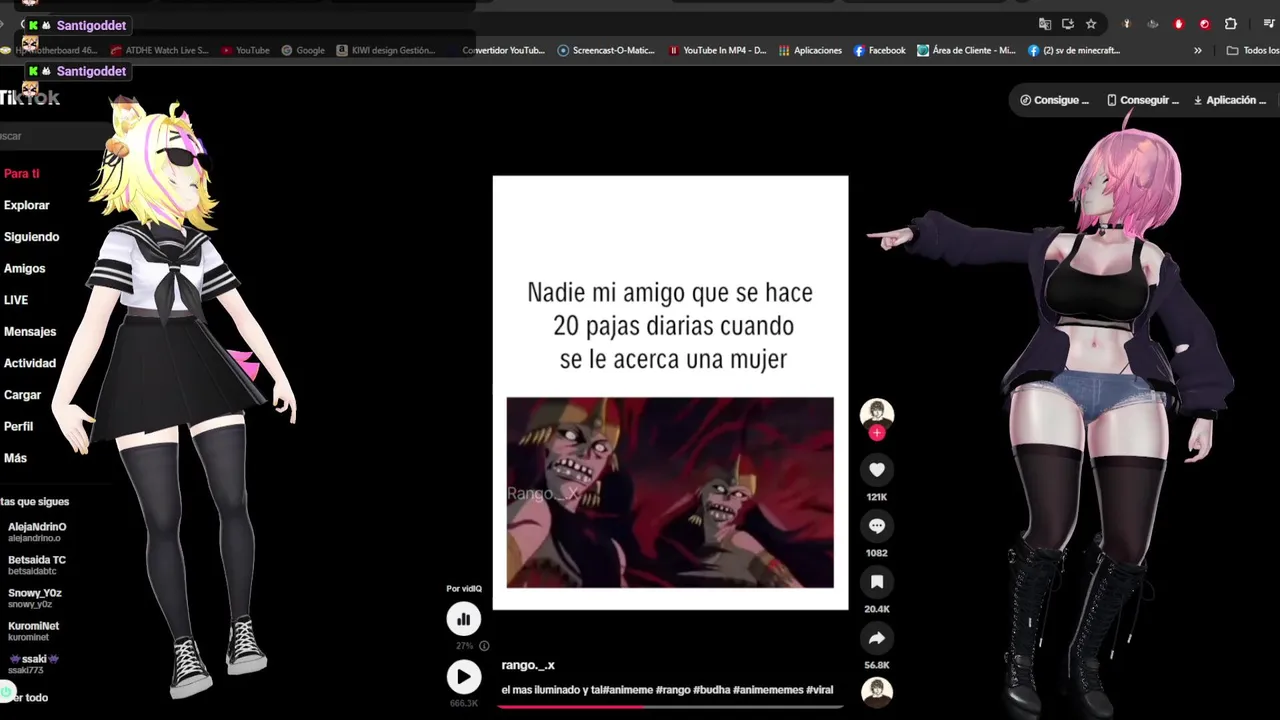Click the vidIQ info circle icon
The width and height of the screenshot is (1280, 720).
tap(484, 646)
